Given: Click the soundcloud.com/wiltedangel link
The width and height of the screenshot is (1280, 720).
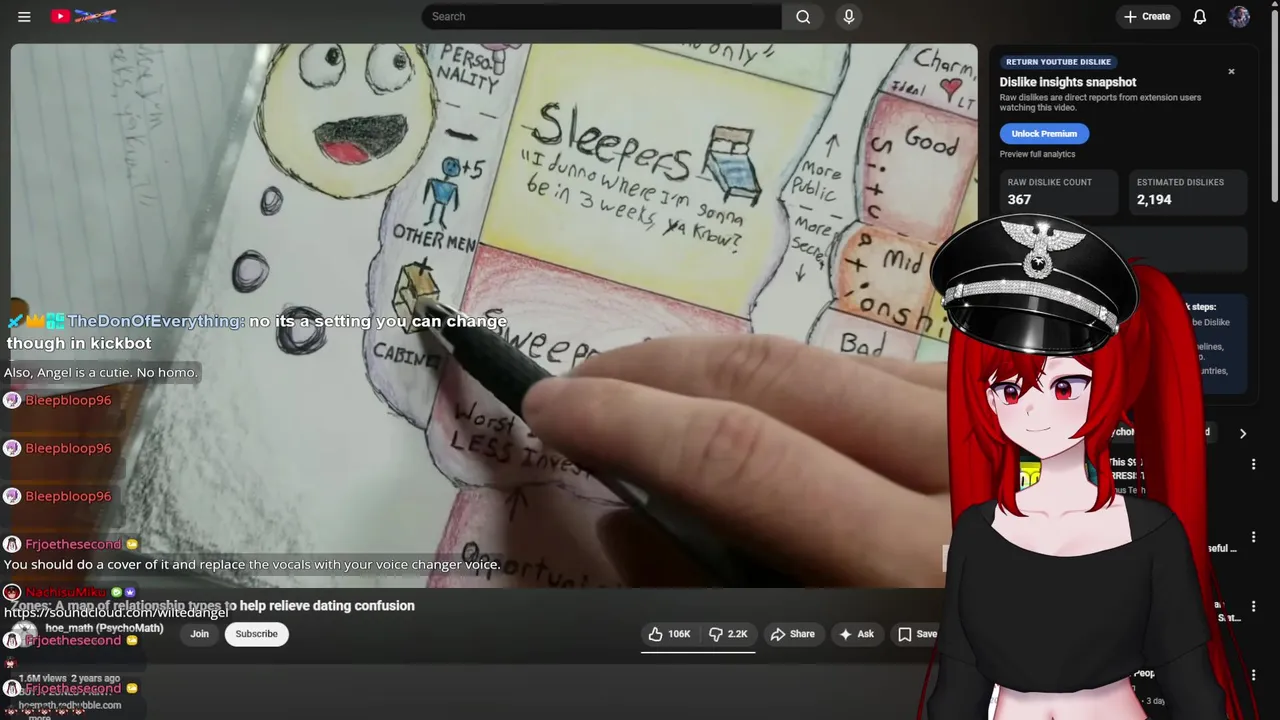Looking at the screenshot, I should click(116, 613).
